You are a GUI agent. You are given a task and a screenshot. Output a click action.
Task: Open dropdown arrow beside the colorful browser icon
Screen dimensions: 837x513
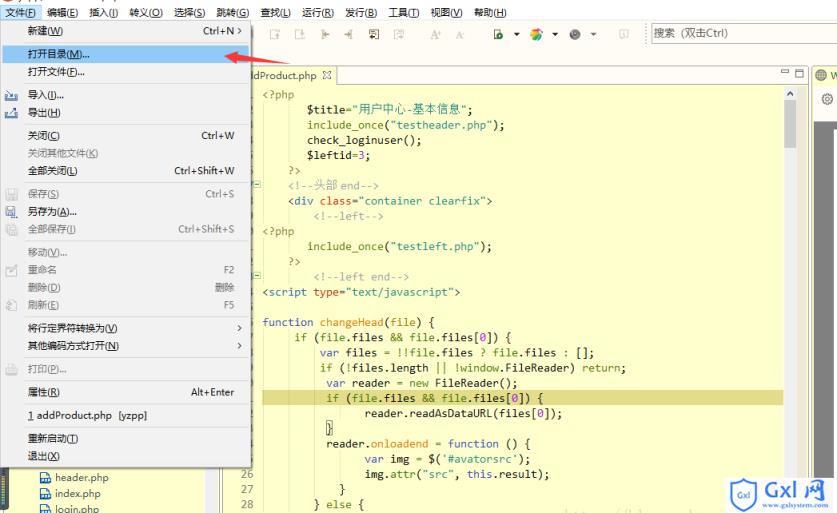[554, 34]
